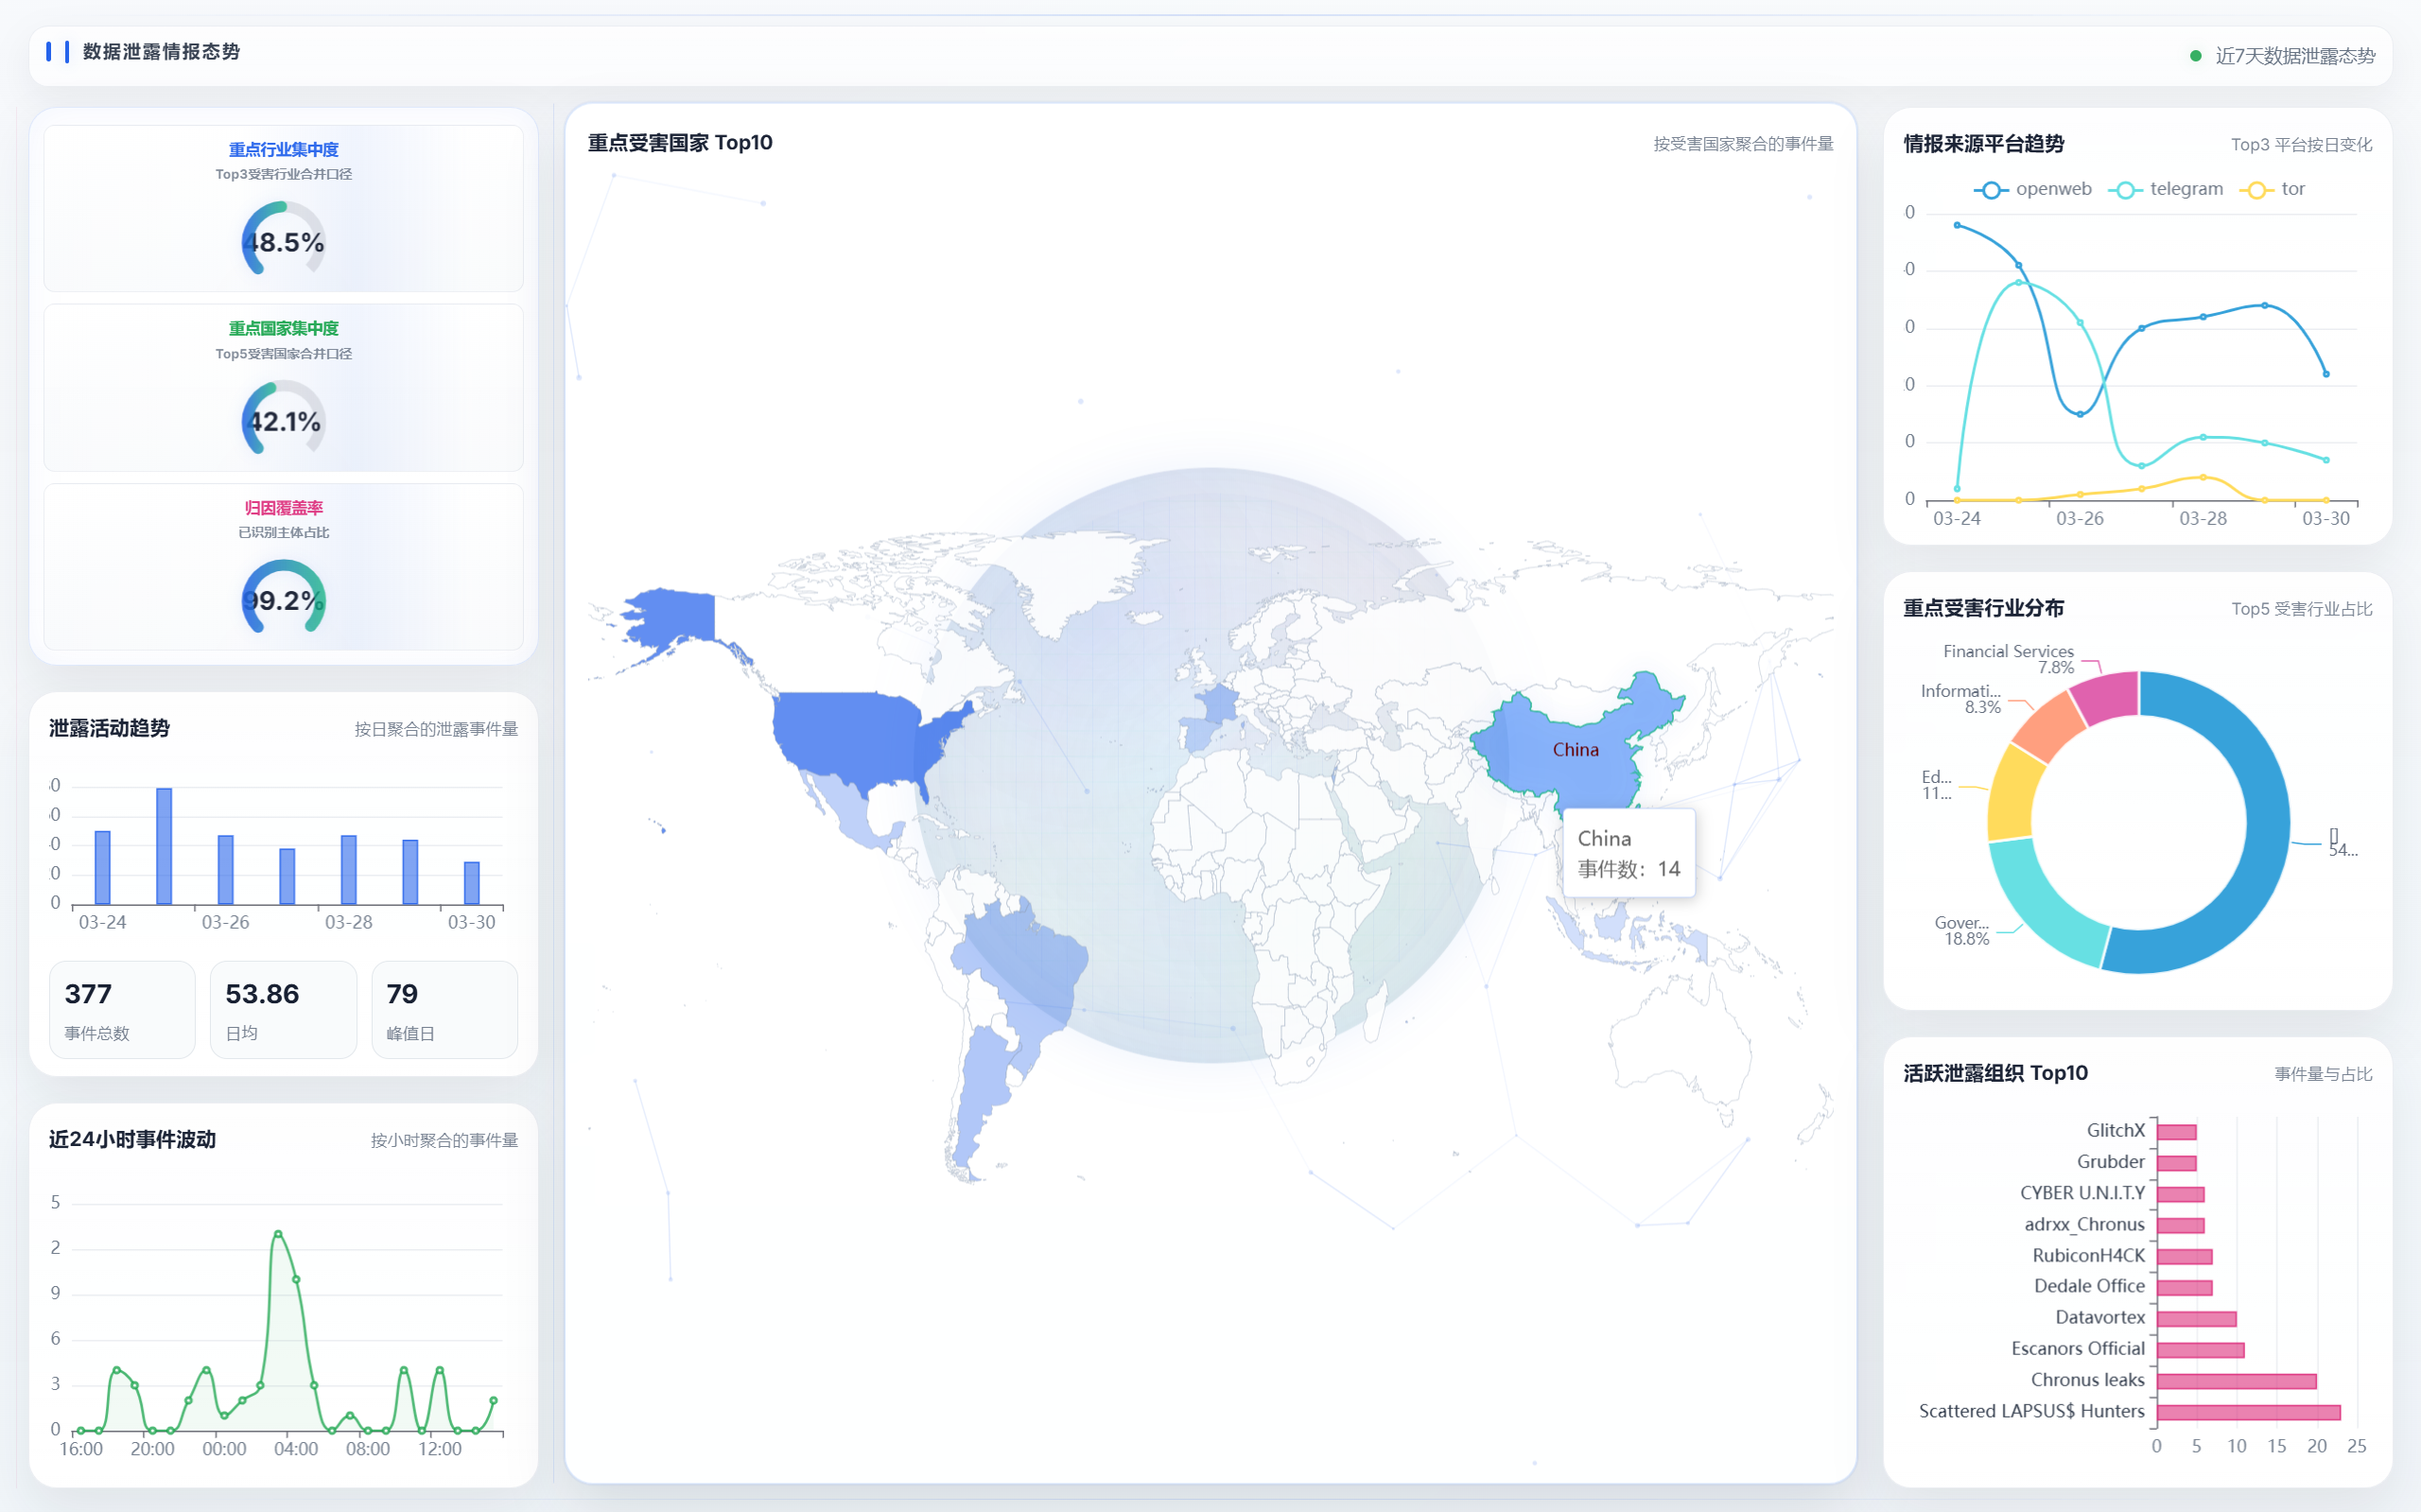Screen dimensions: 2421x1512
Task: Click the tallest bar in leak trend chart
Action: click(164, 846)
